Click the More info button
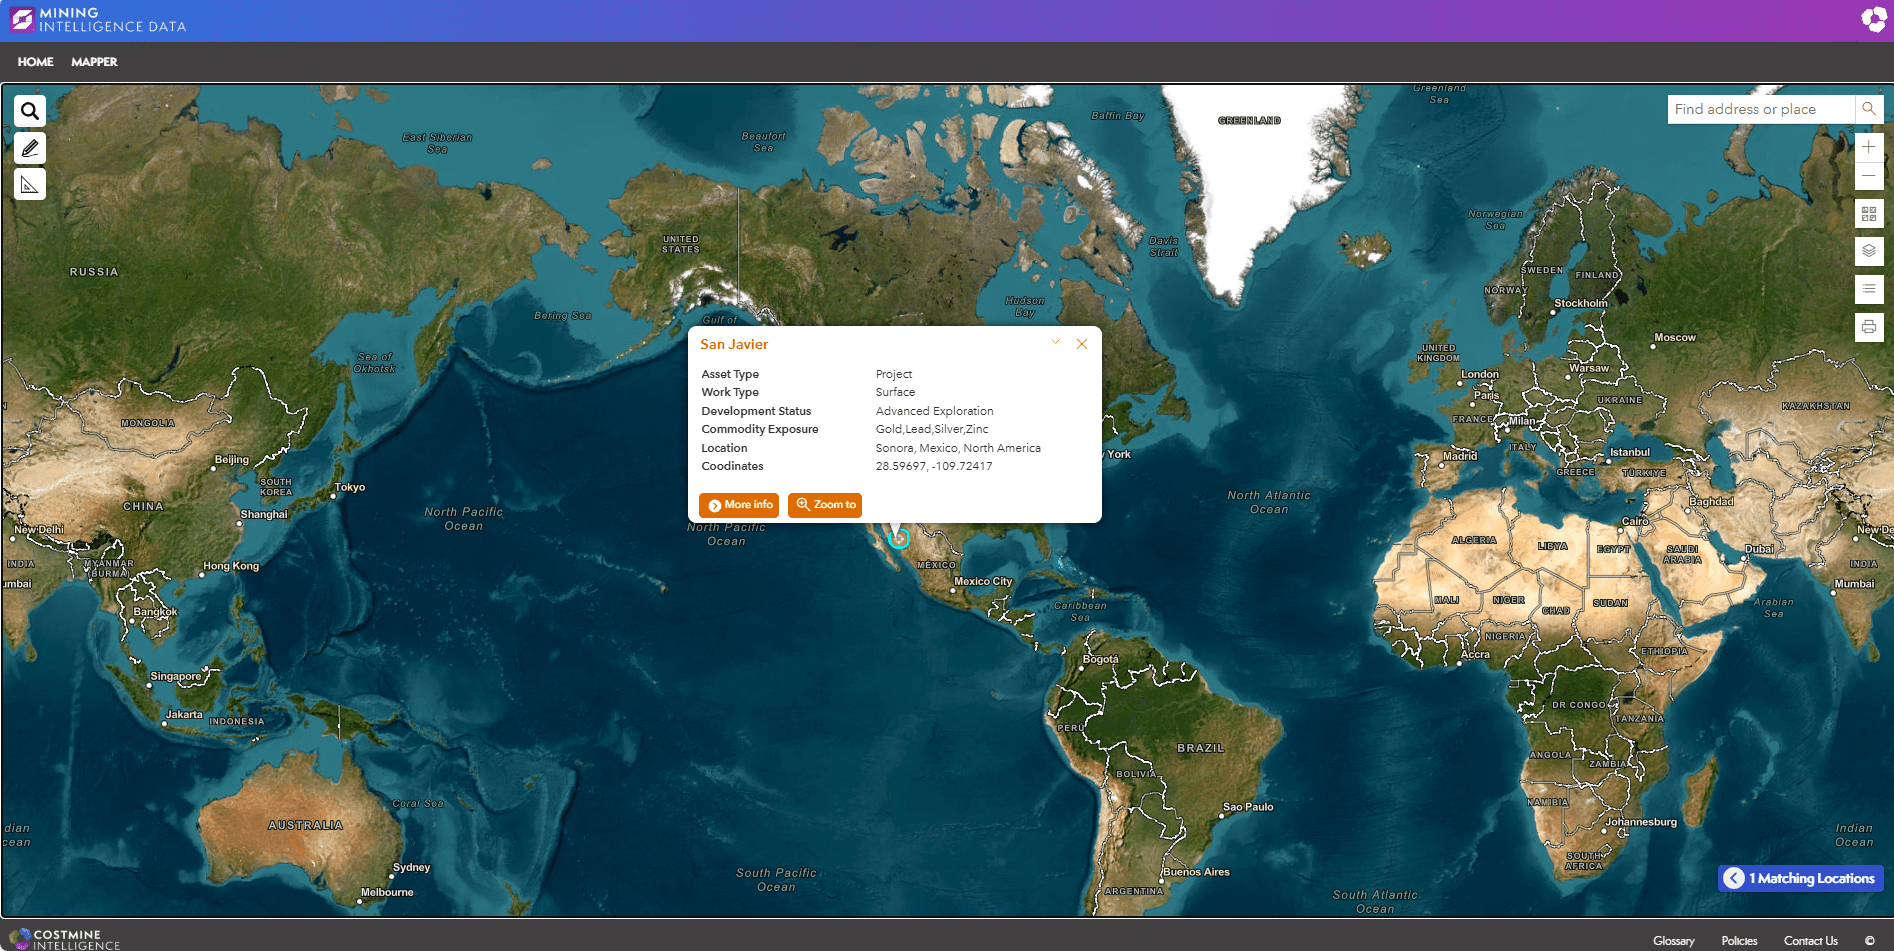The height and width of the screenshot is (951, 1894). (x=739, y=505)
